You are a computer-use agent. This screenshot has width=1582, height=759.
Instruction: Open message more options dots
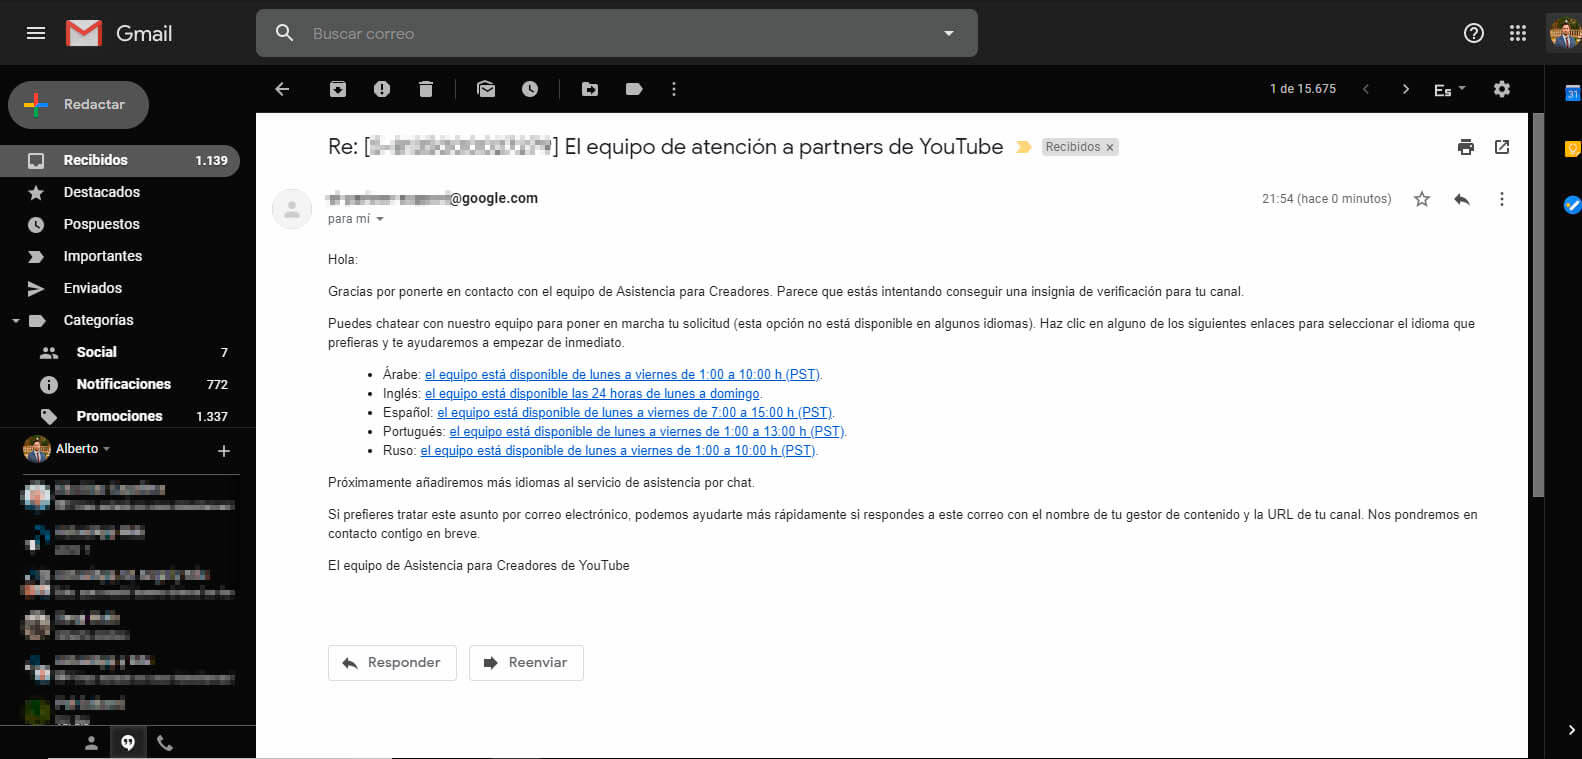tap(1501, 199)
